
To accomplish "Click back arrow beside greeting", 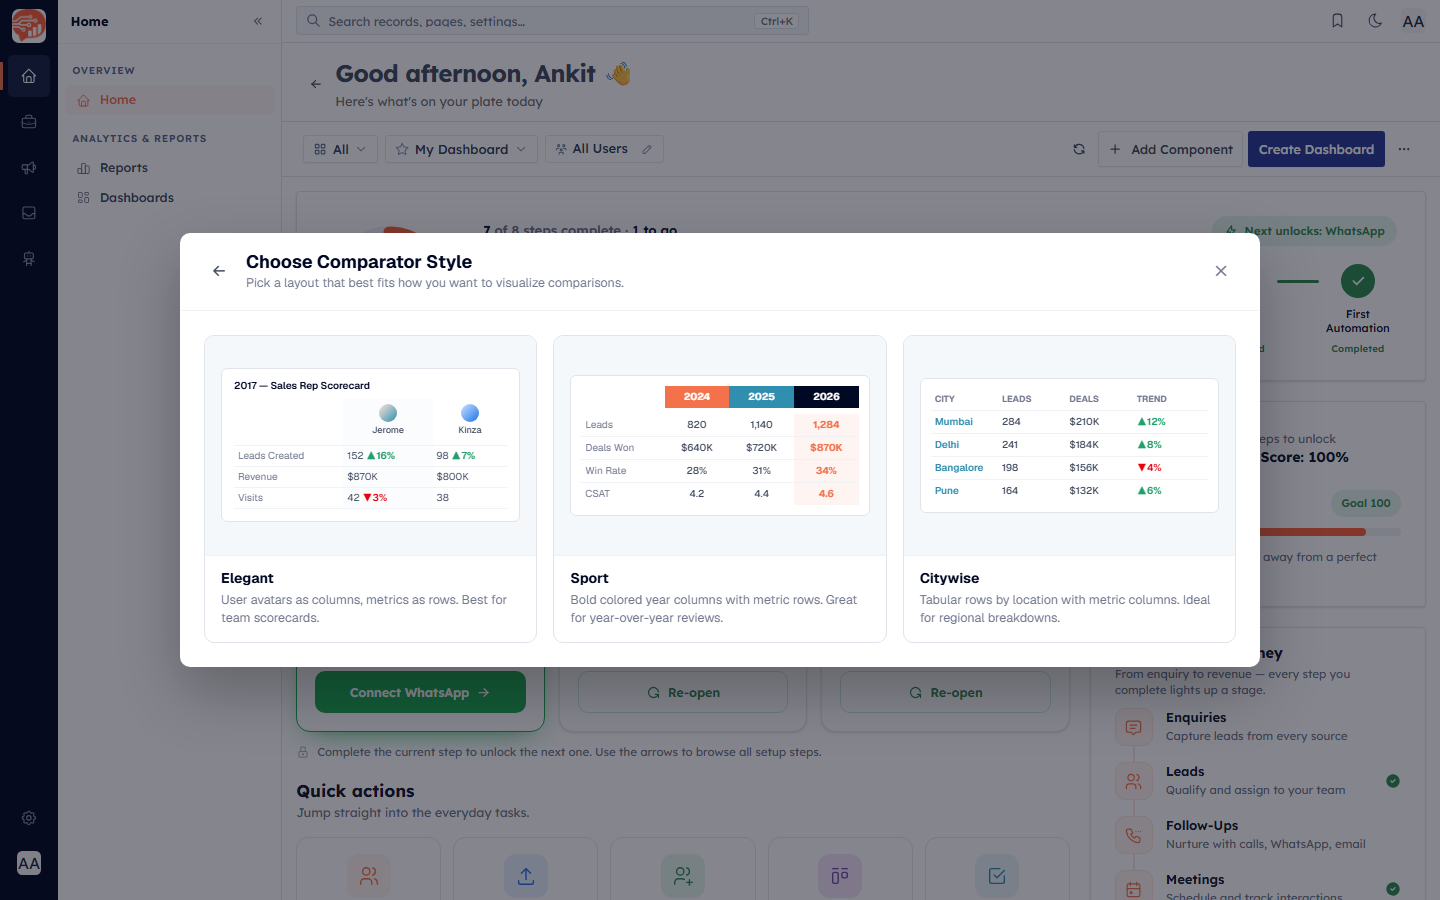I will click(316, 84).
